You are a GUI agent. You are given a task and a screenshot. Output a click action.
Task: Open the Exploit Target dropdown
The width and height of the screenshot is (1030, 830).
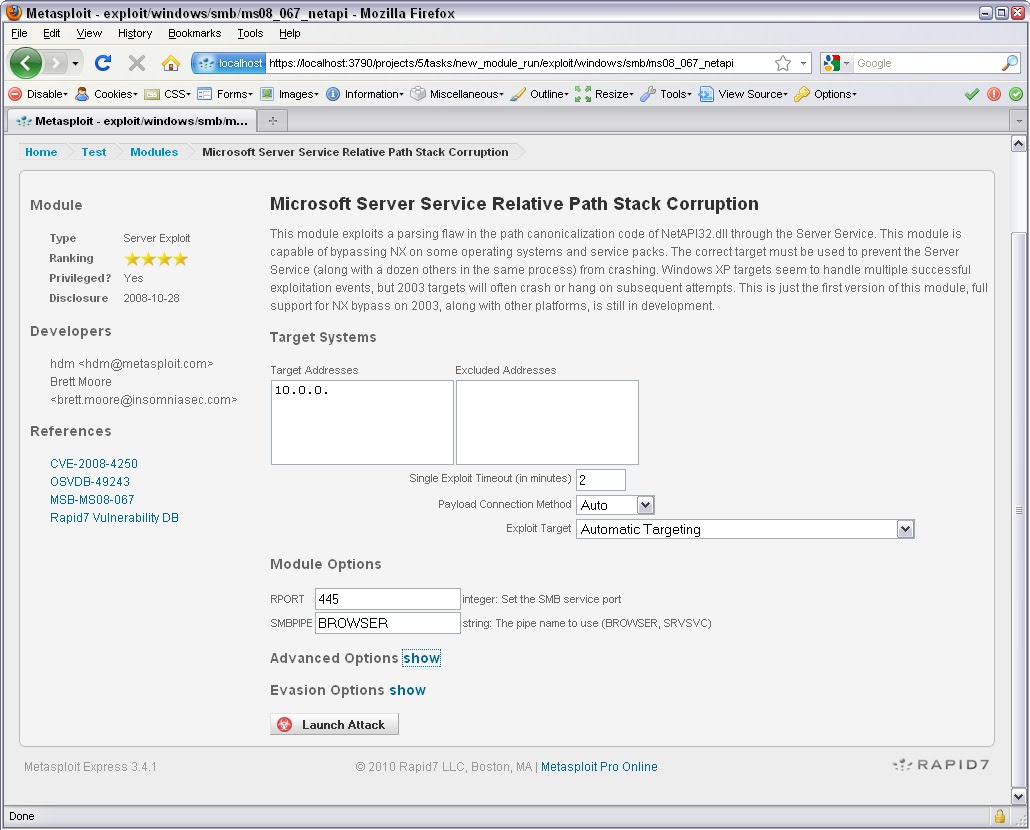point(745,529)
